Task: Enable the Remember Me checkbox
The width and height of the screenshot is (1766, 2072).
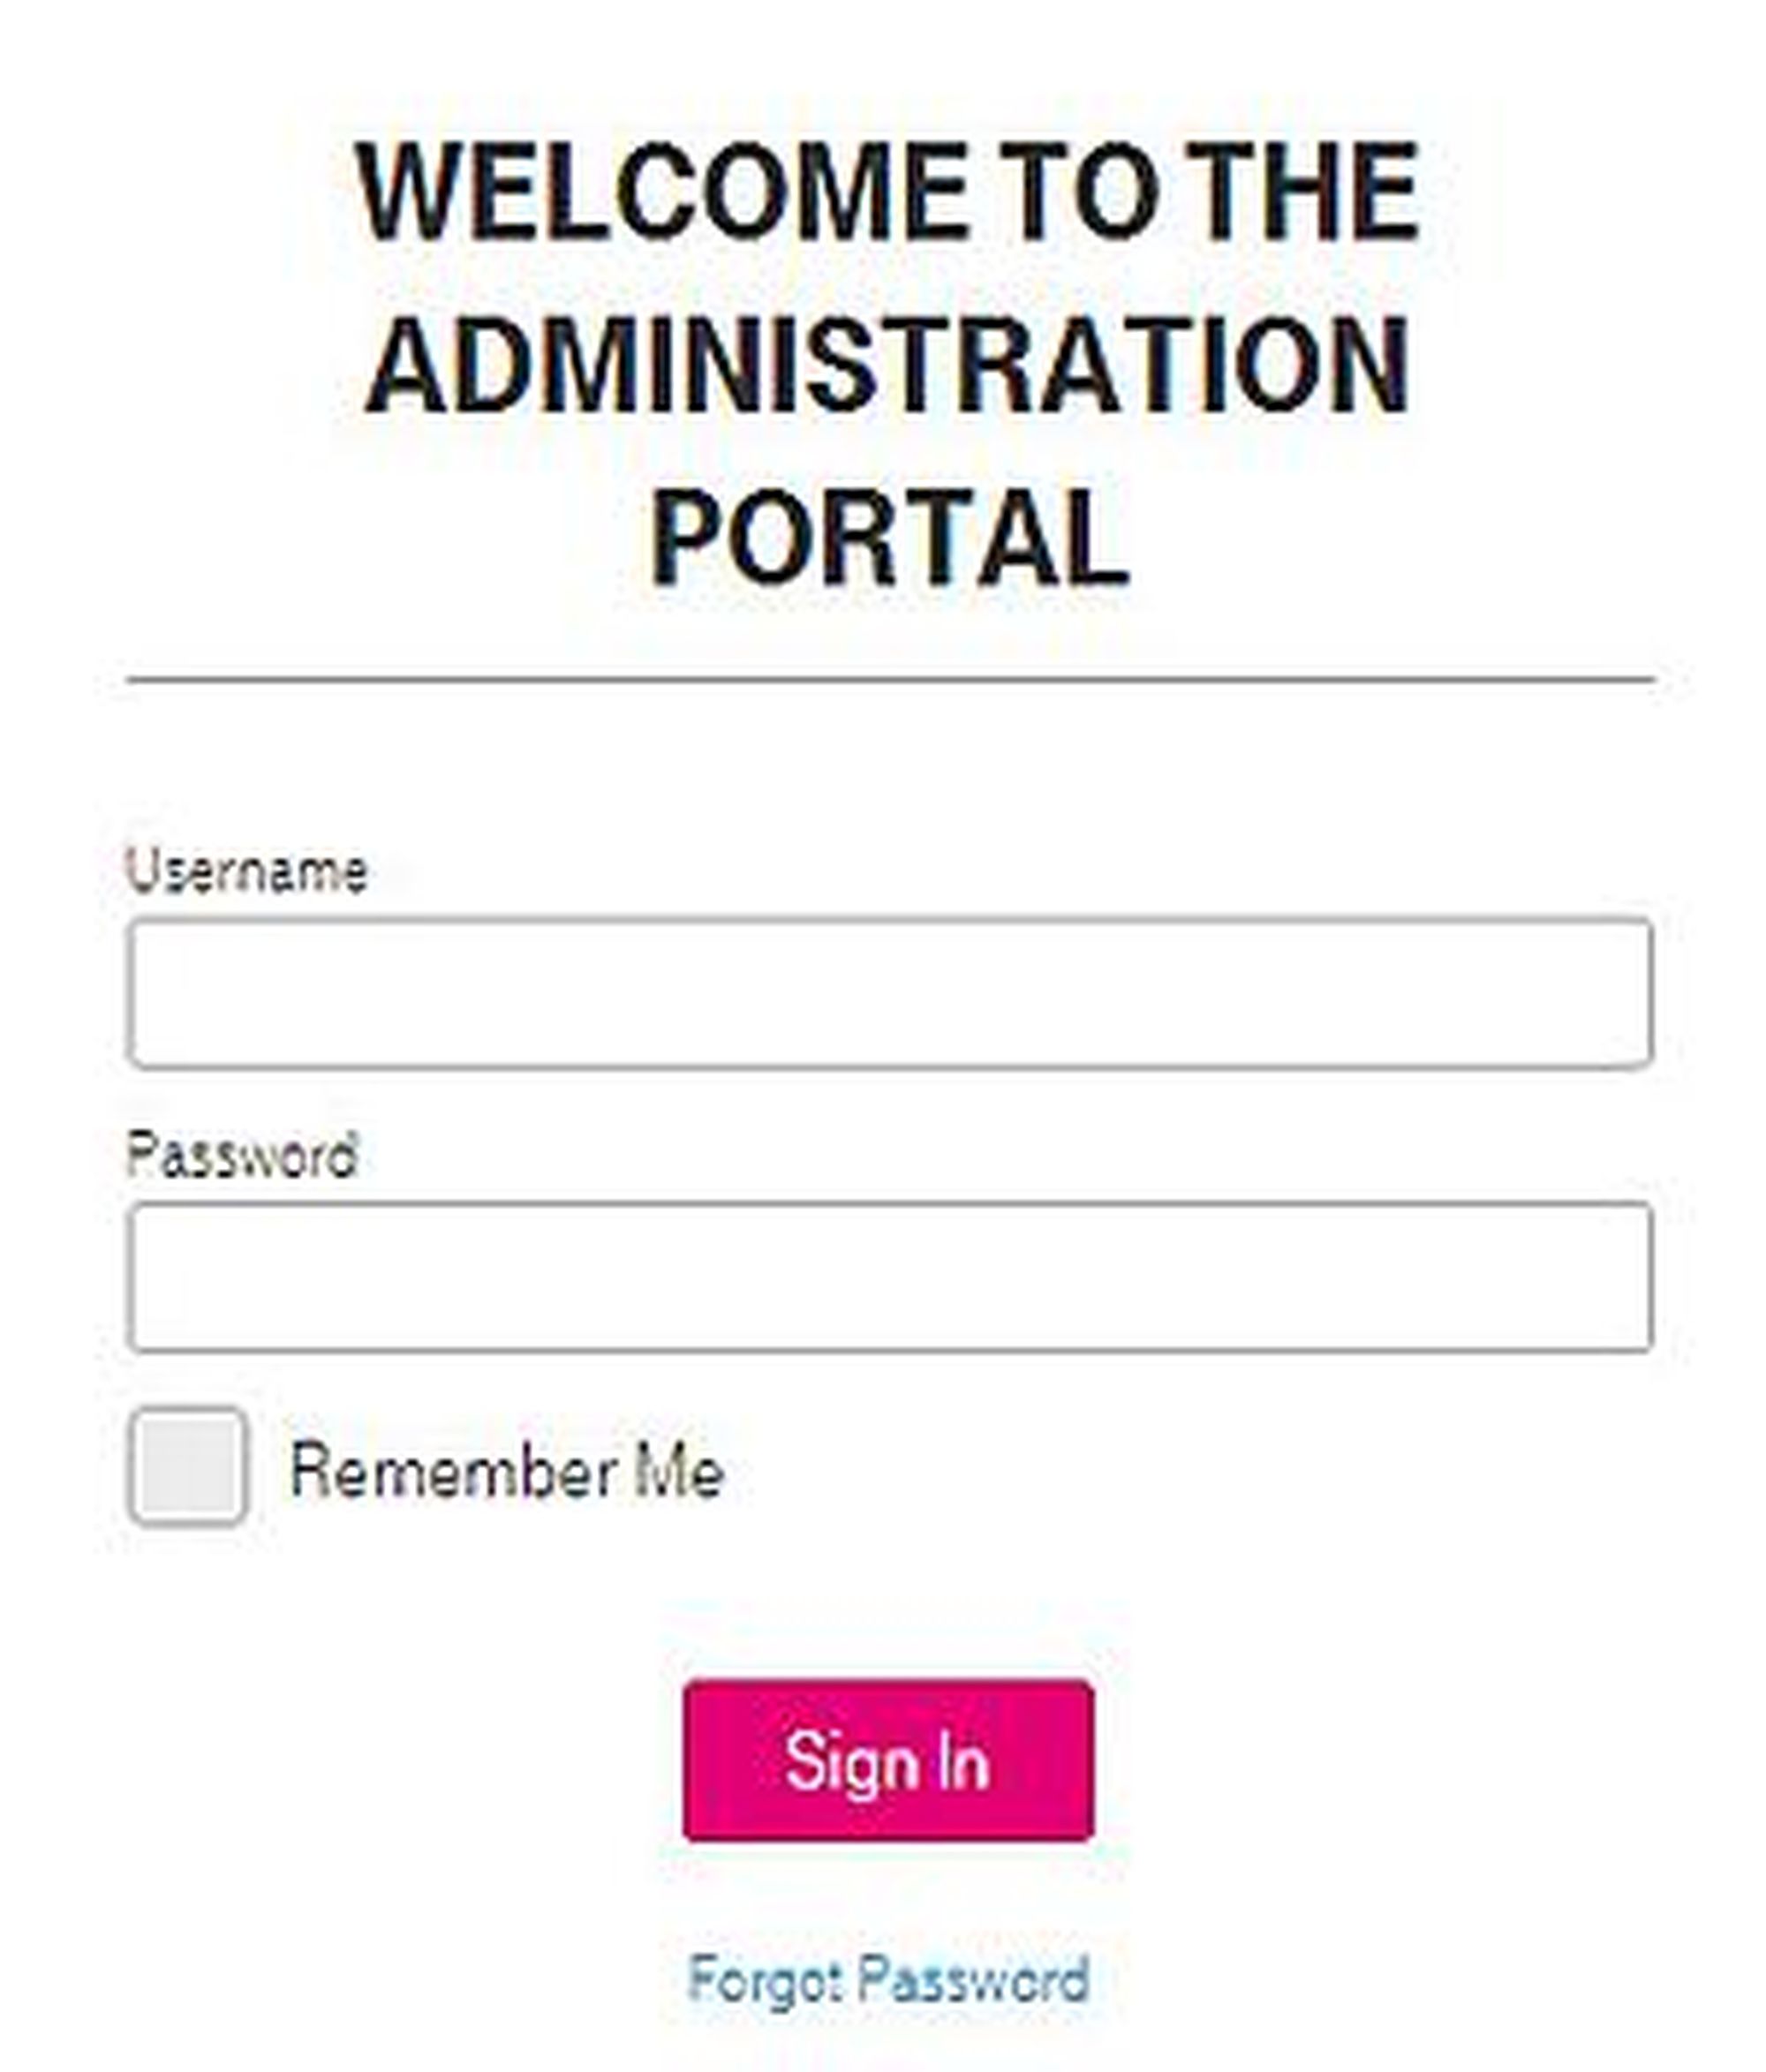Action: pos(188,1467)
